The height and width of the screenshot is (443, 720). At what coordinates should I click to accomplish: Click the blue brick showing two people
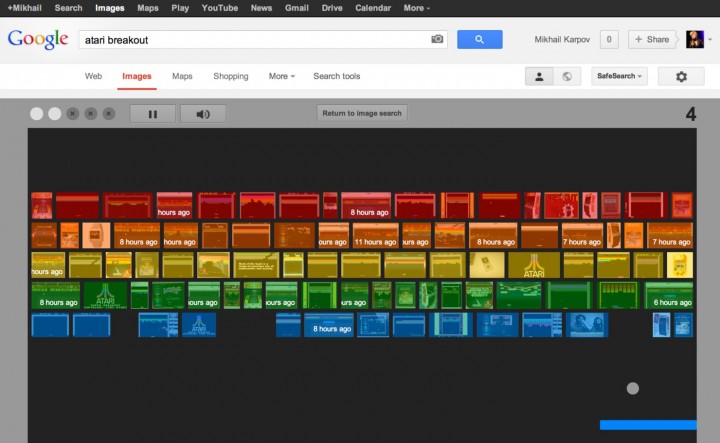(587, 325)
